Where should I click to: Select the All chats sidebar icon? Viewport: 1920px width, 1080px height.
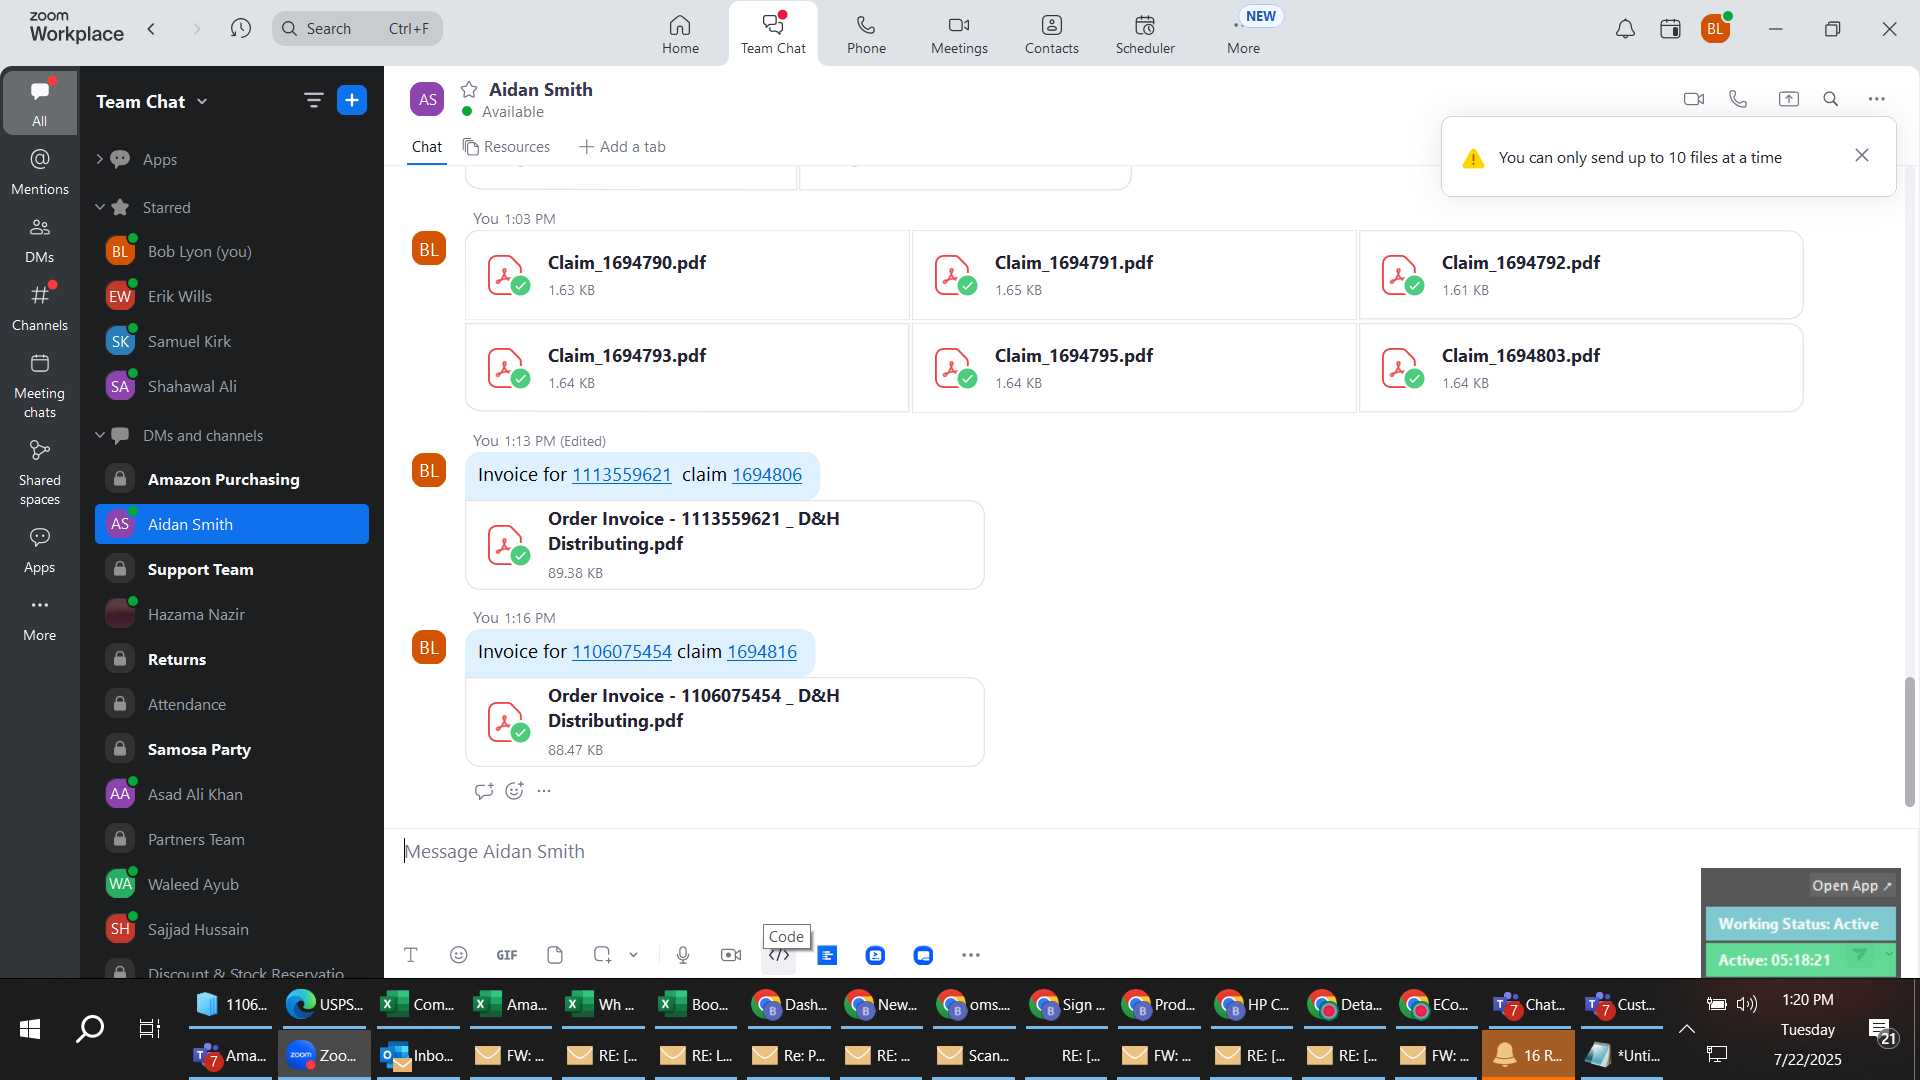click(39, 102)
